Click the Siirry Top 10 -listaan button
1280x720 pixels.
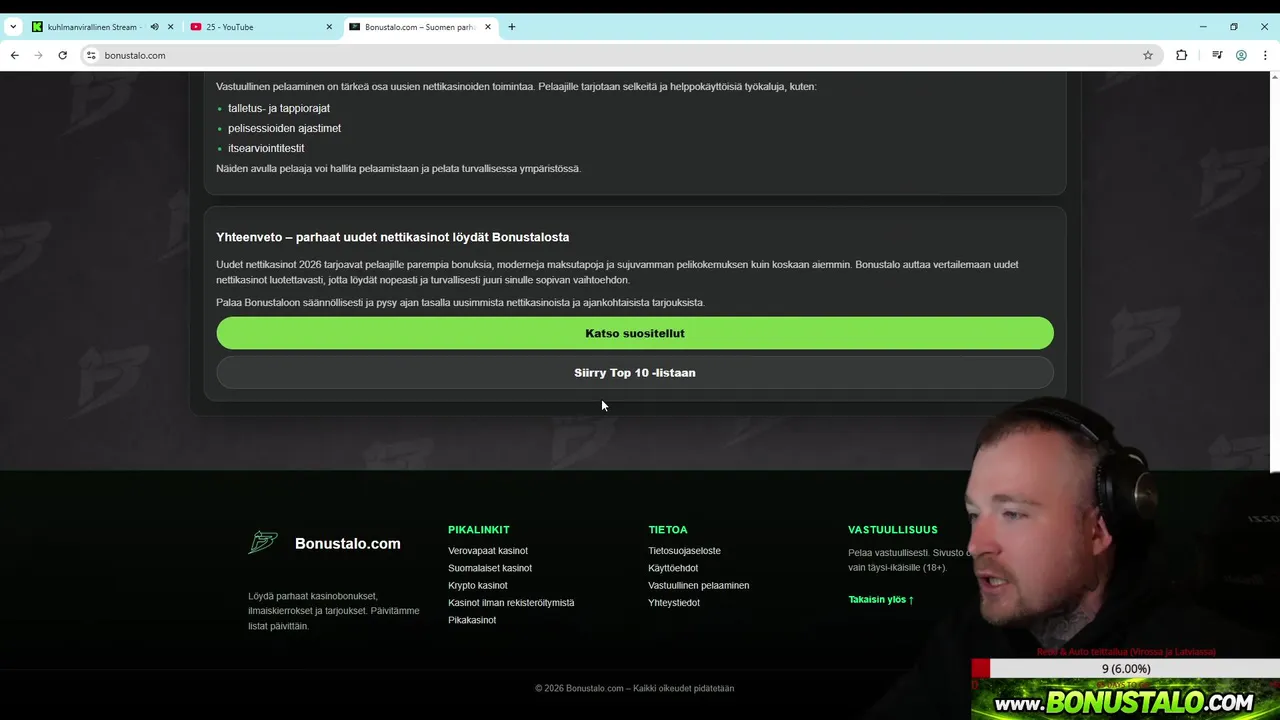pos(635,372)
